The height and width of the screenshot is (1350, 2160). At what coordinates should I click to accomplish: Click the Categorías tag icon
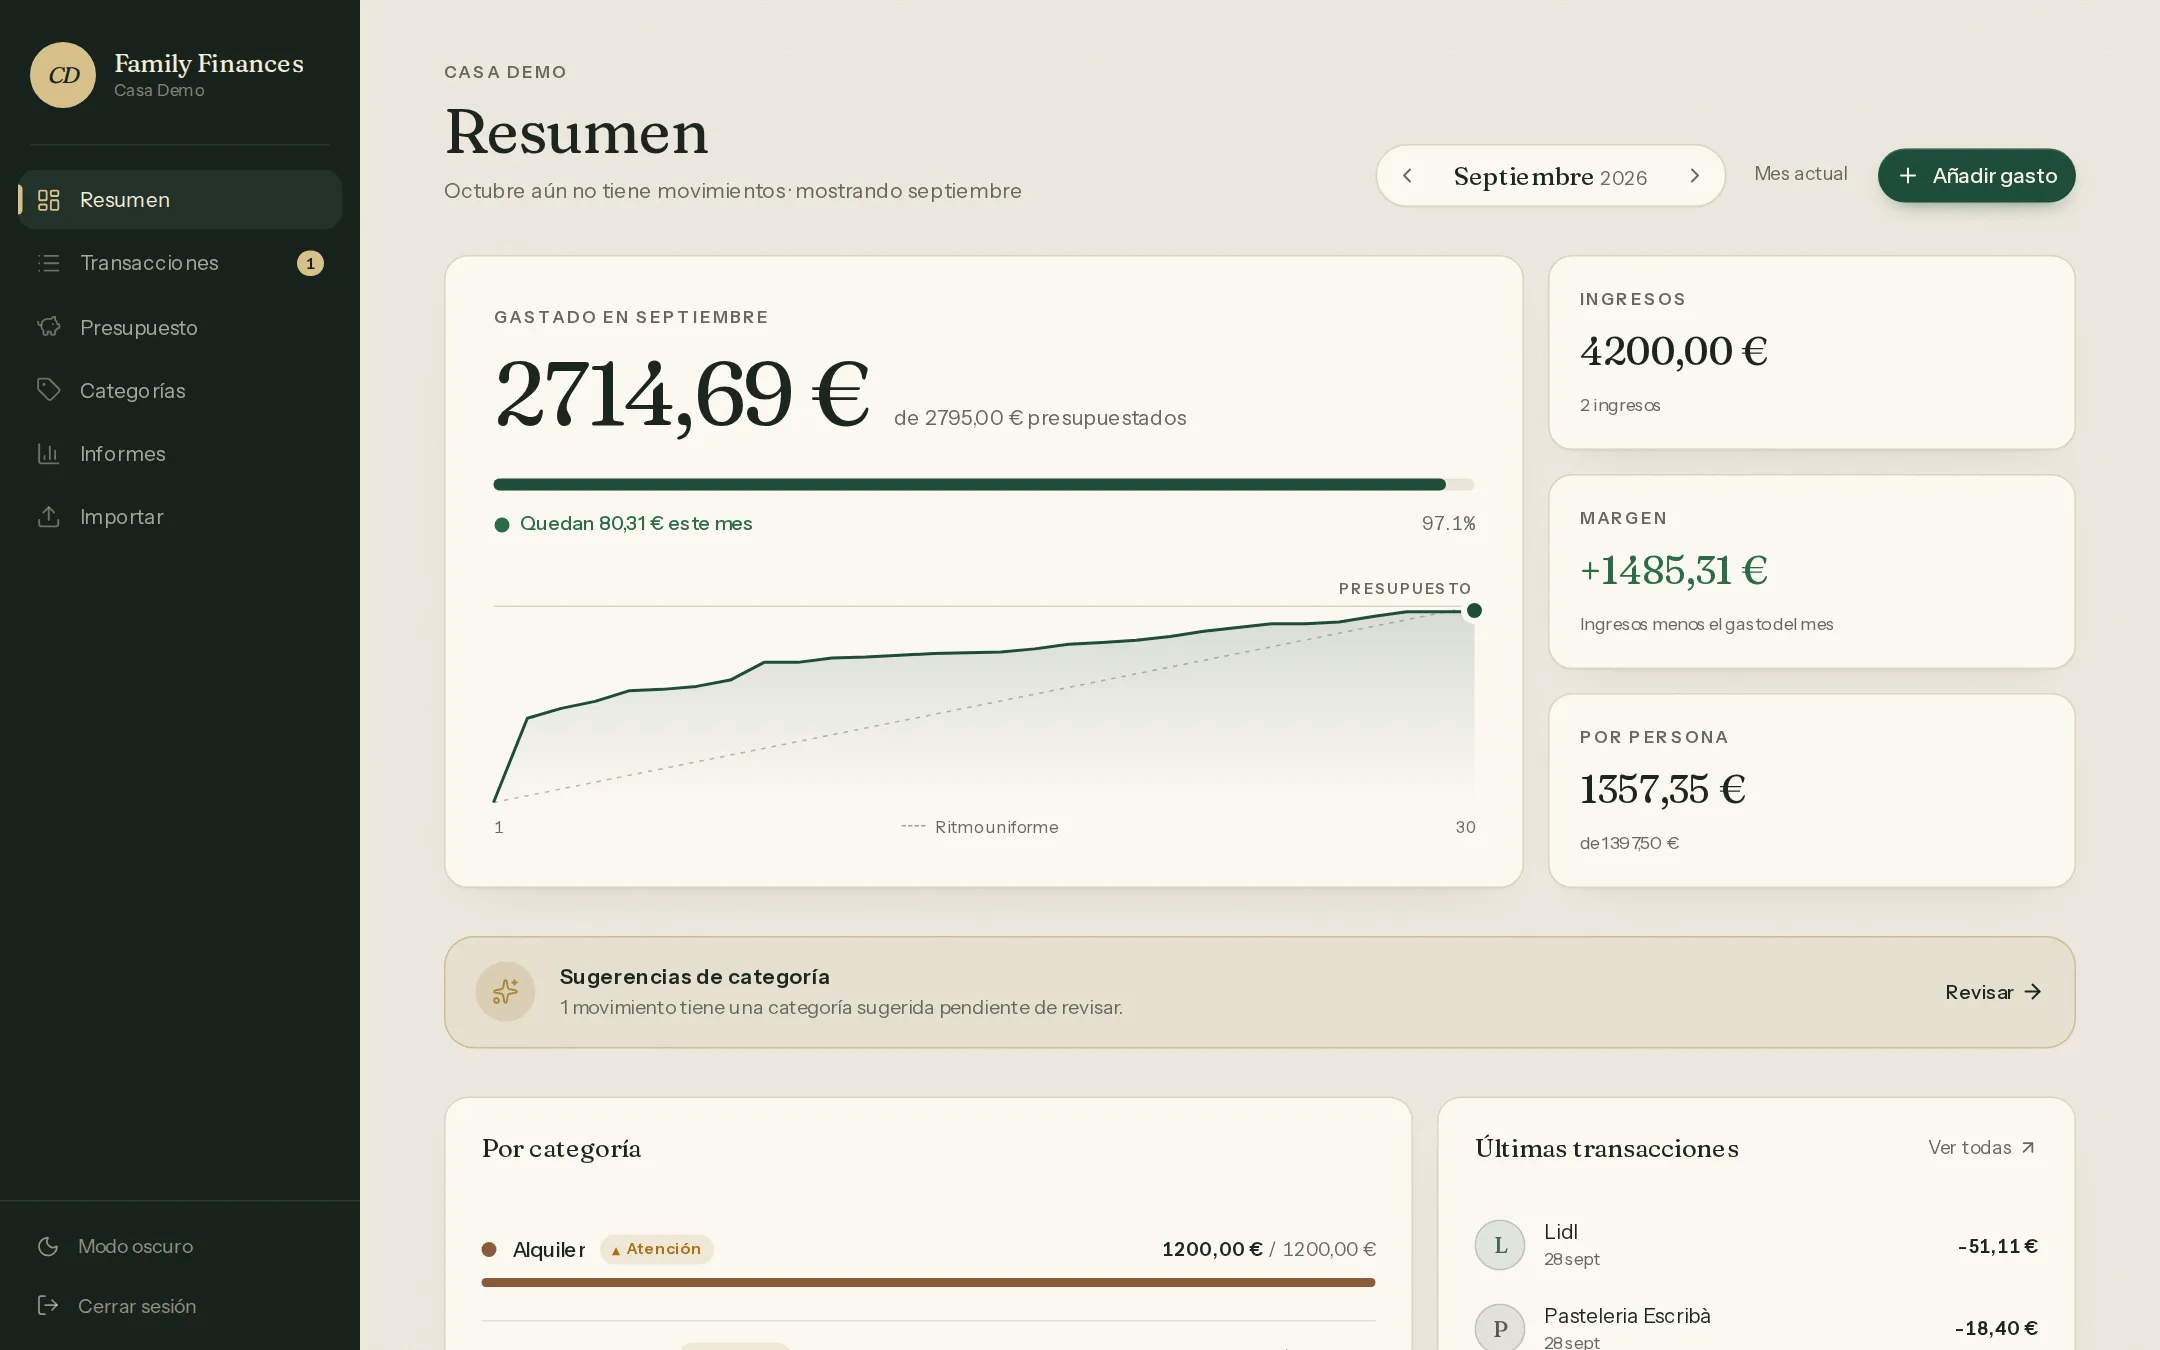(x=48, y=390)
